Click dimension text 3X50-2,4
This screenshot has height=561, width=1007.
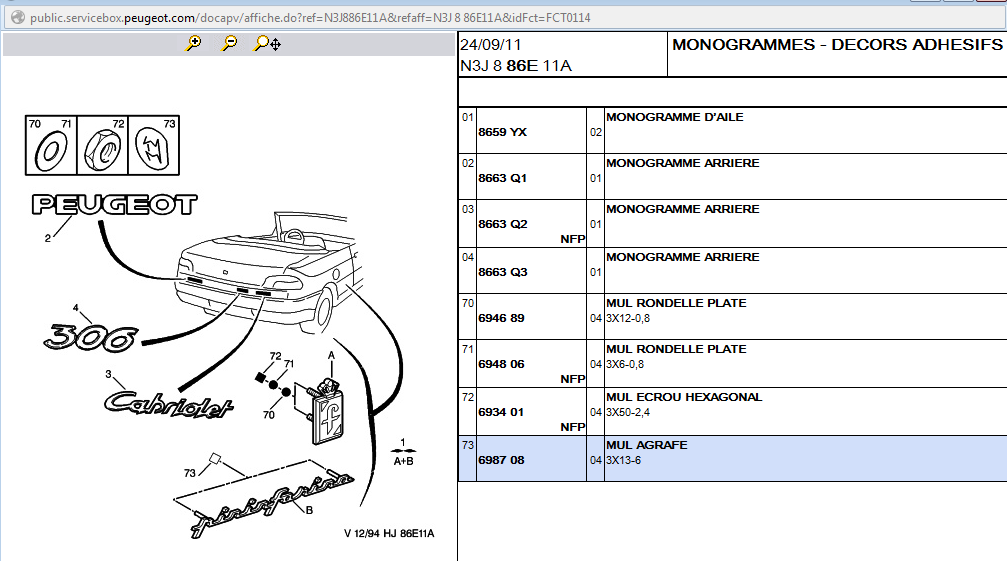click(x=627, y=412)
